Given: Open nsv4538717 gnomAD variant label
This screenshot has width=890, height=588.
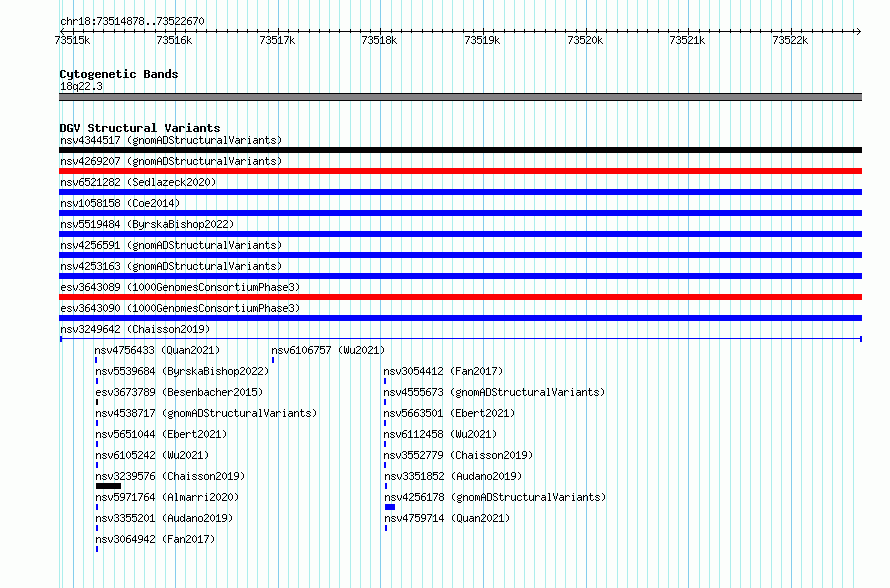Looking at the screenshot, I should pyautogui.click(x=206, y=413).
